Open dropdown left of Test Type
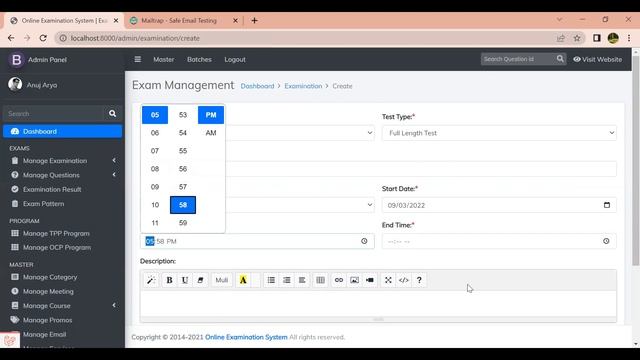Screen dimensions: 640x360 299,133
